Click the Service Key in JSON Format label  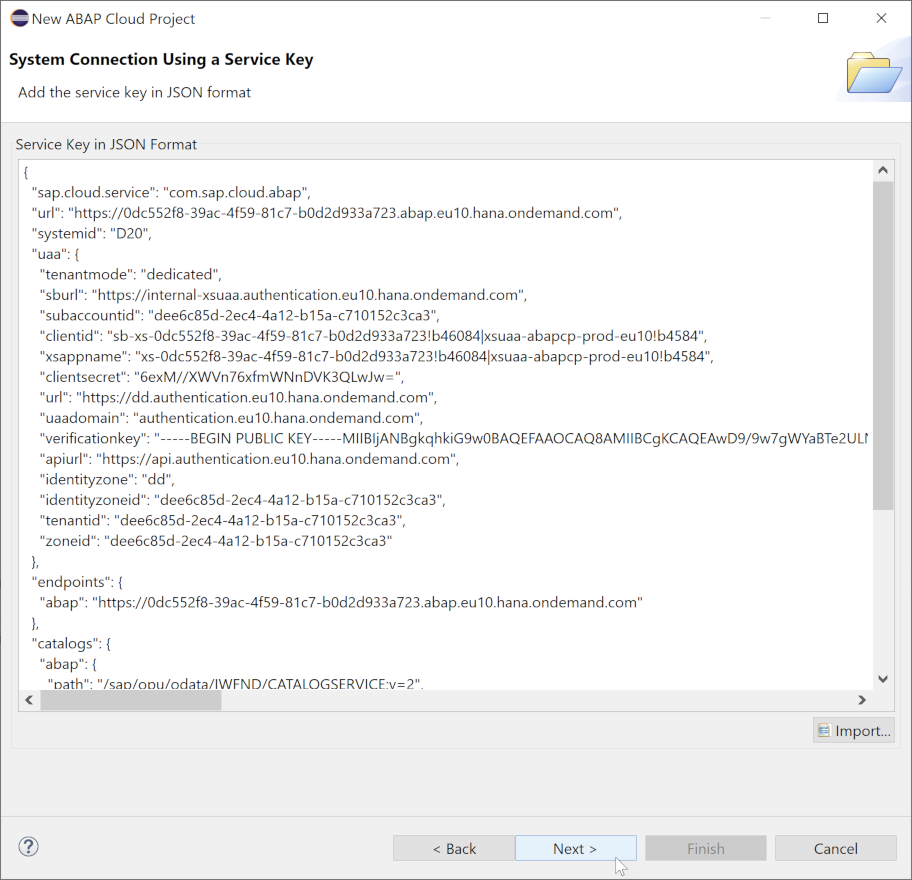click(x=106, y=144)
